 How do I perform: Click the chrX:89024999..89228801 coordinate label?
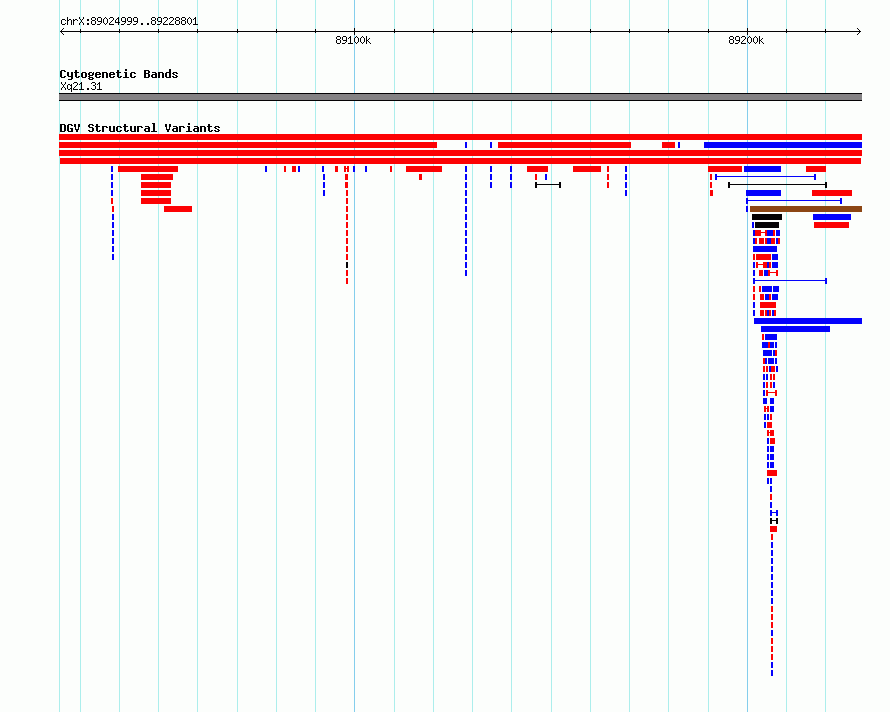click(x=129, y=22)
